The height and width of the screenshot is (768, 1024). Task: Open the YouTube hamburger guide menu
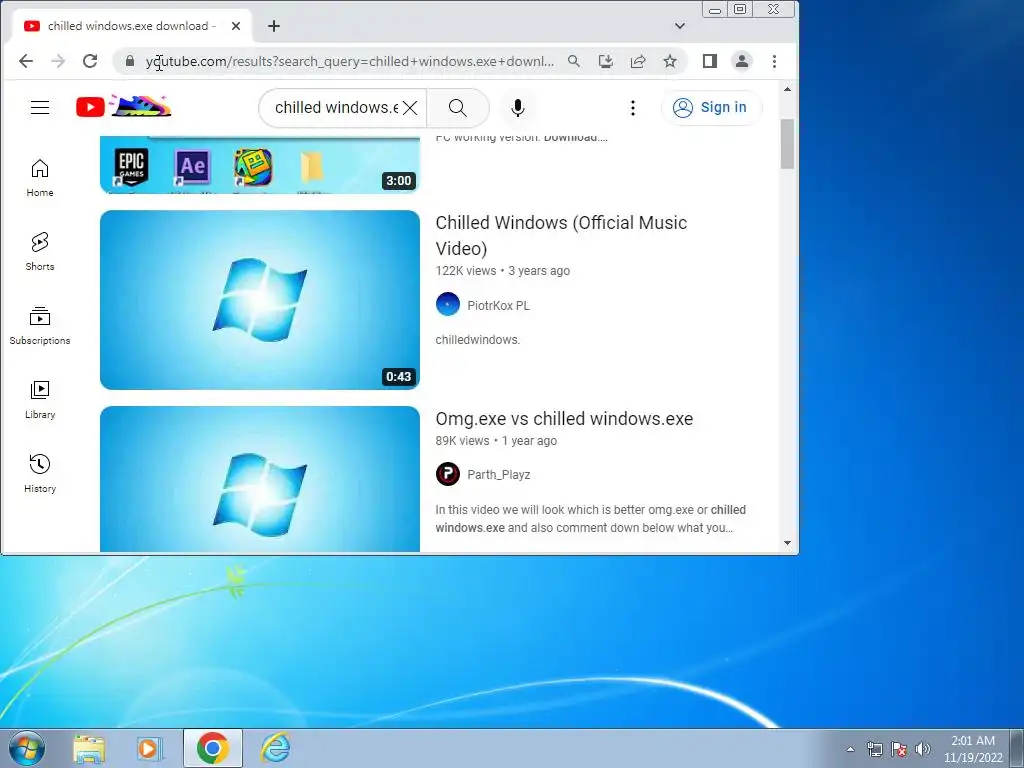(x=40, y=108)
